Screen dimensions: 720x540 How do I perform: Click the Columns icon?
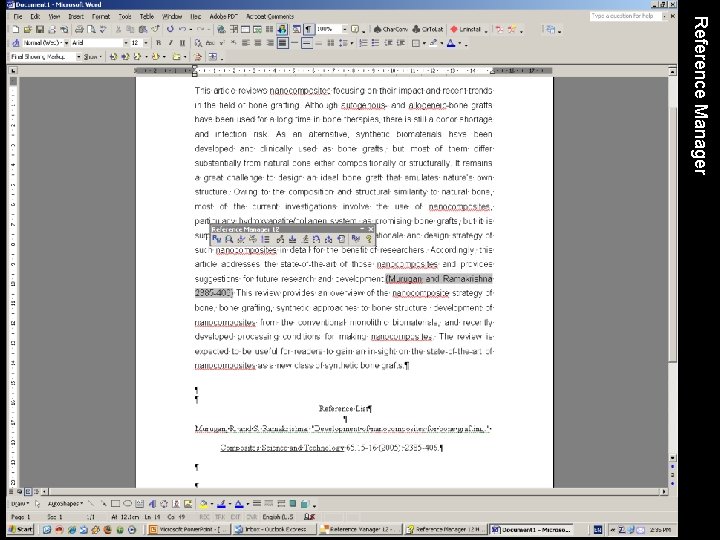tap(270, 29)
